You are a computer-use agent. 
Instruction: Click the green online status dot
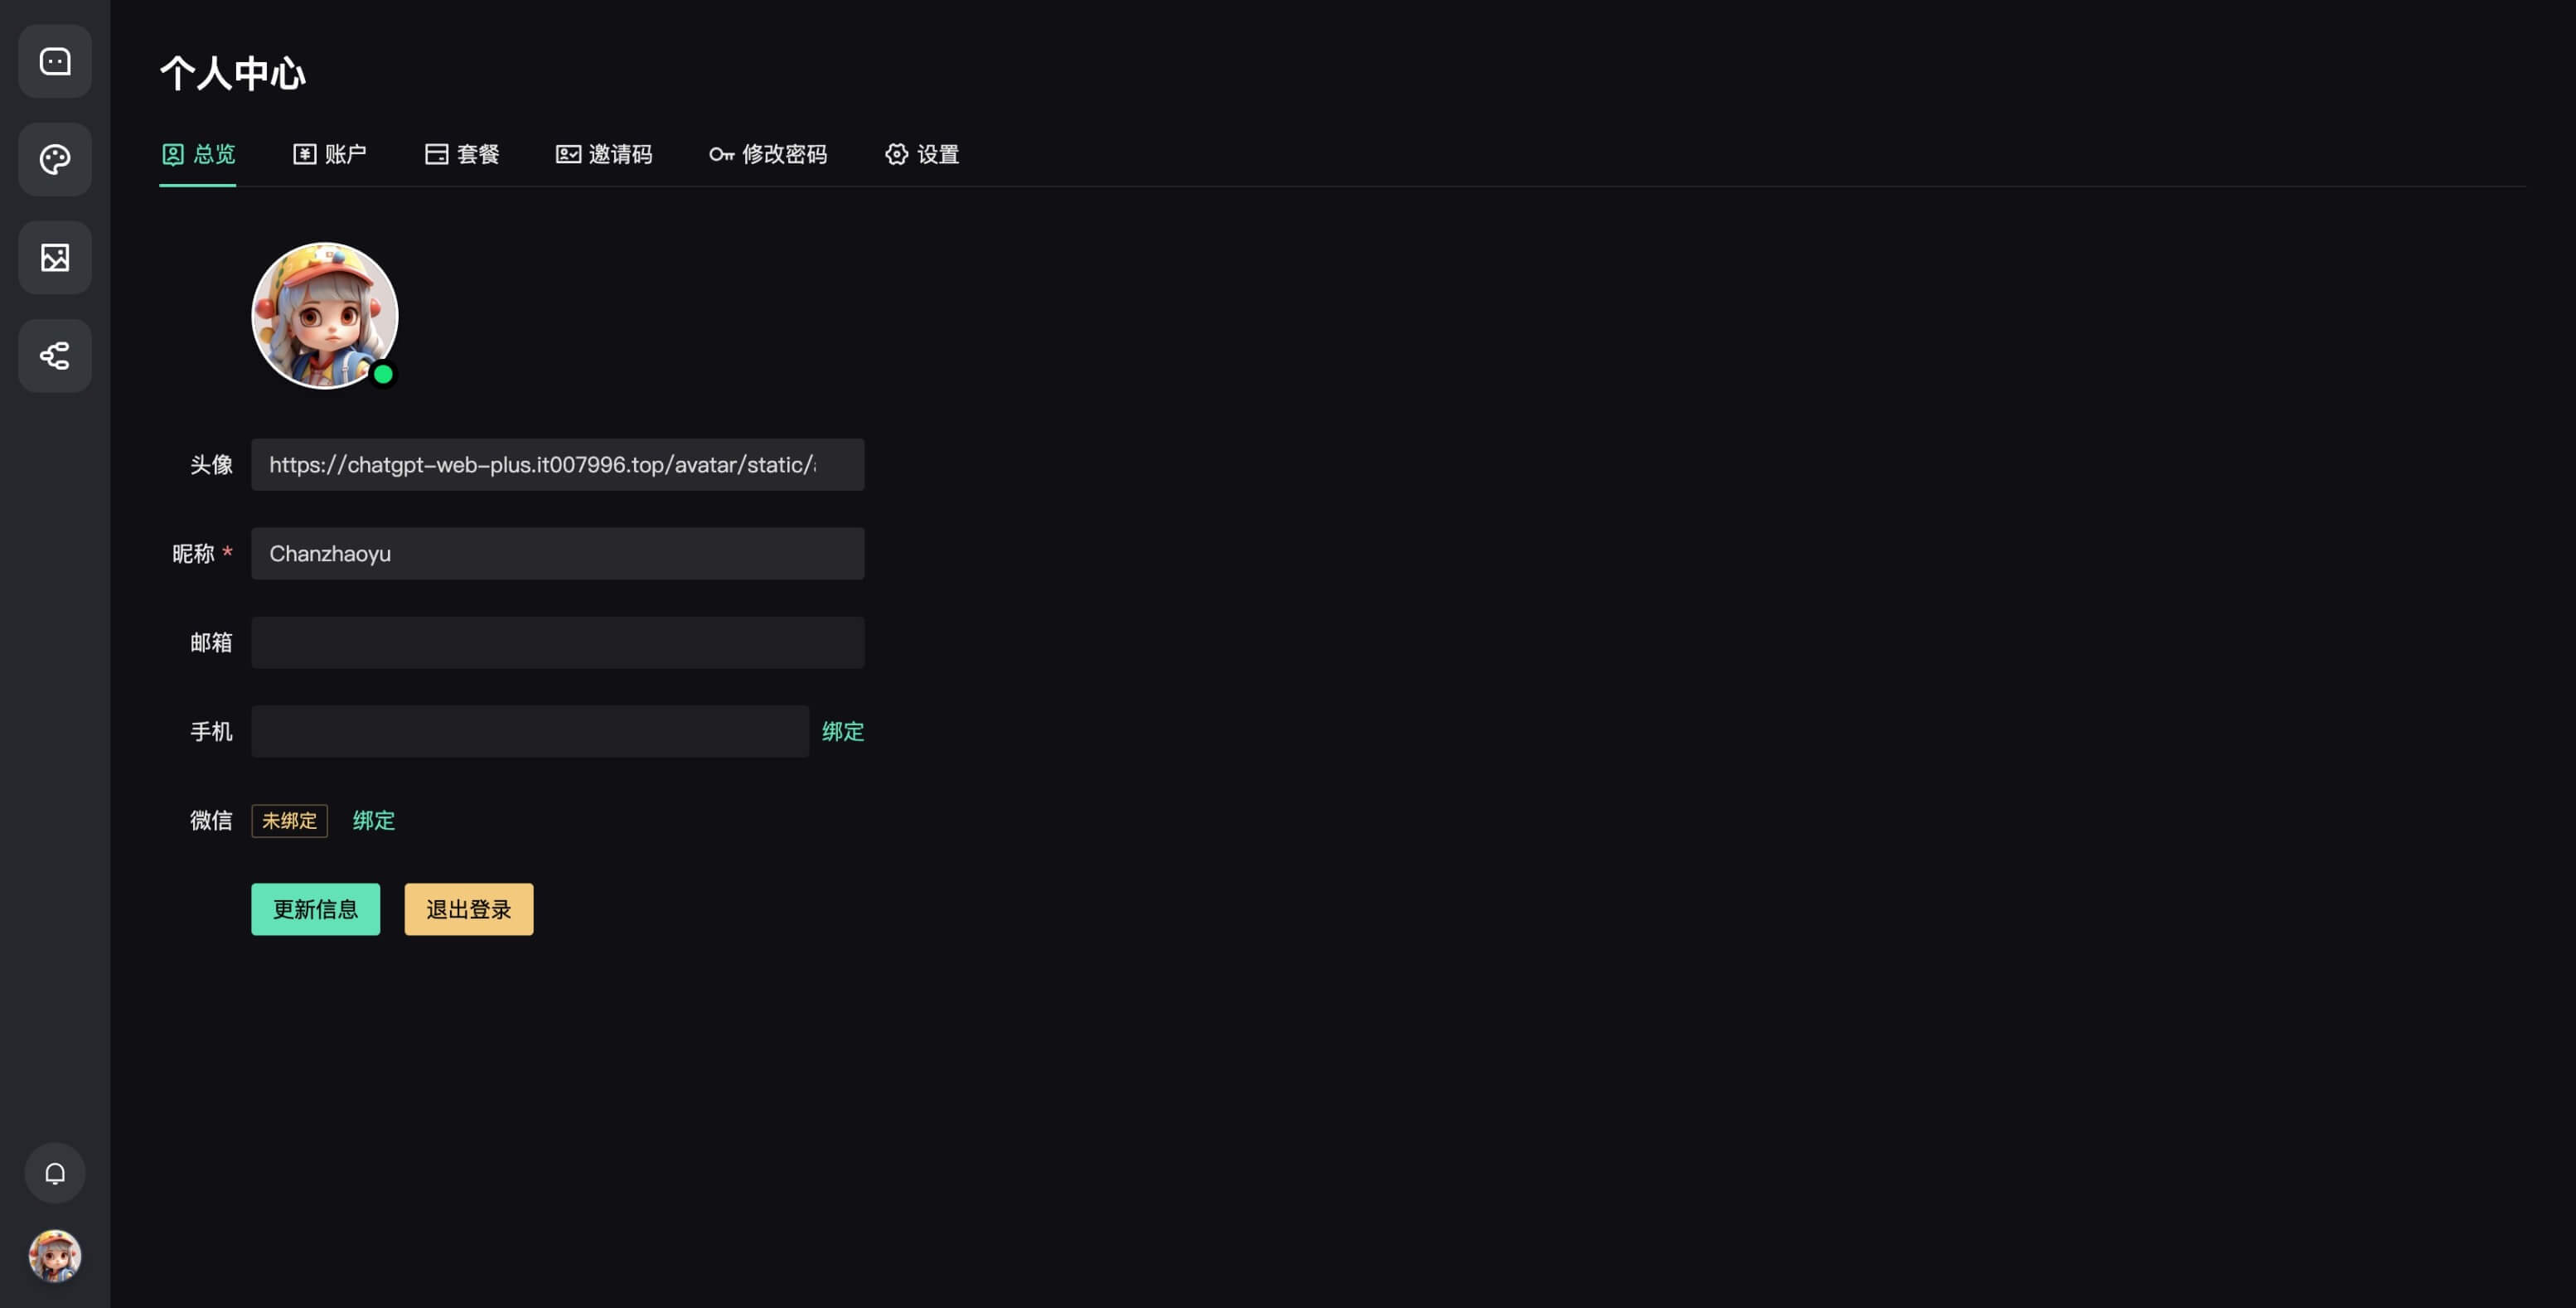point(383,374)
